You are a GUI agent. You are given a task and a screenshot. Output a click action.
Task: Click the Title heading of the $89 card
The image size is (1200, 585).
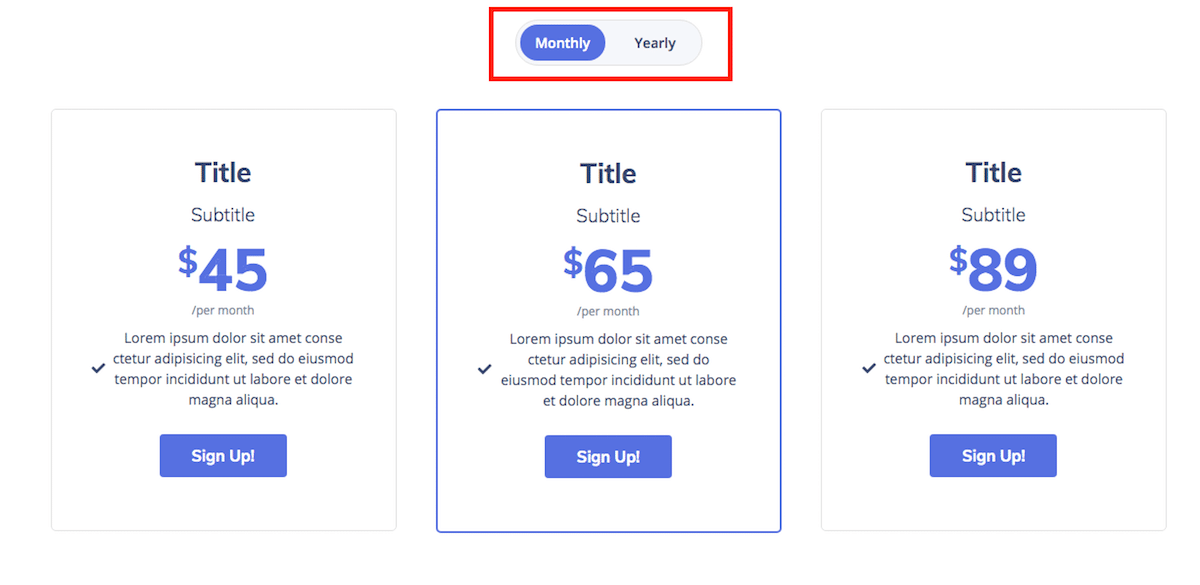[993, 173]
